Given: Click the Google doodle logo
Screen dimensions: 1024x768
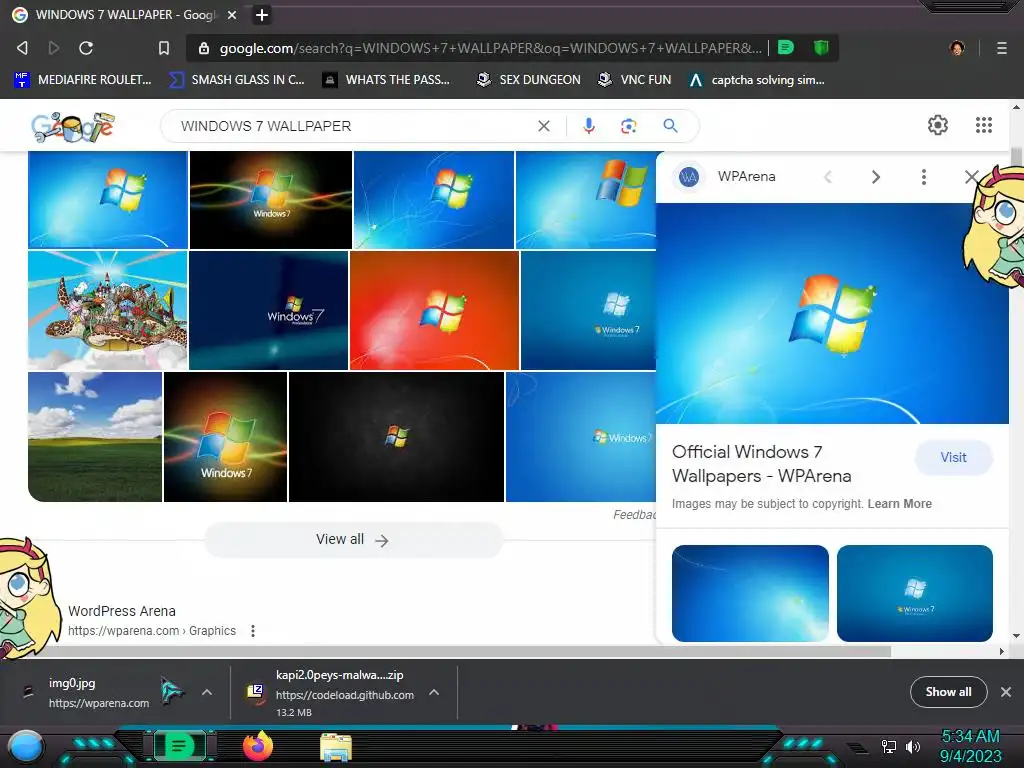Looking at the screenshot, I should pyautogui.click(x=72, y=127).
